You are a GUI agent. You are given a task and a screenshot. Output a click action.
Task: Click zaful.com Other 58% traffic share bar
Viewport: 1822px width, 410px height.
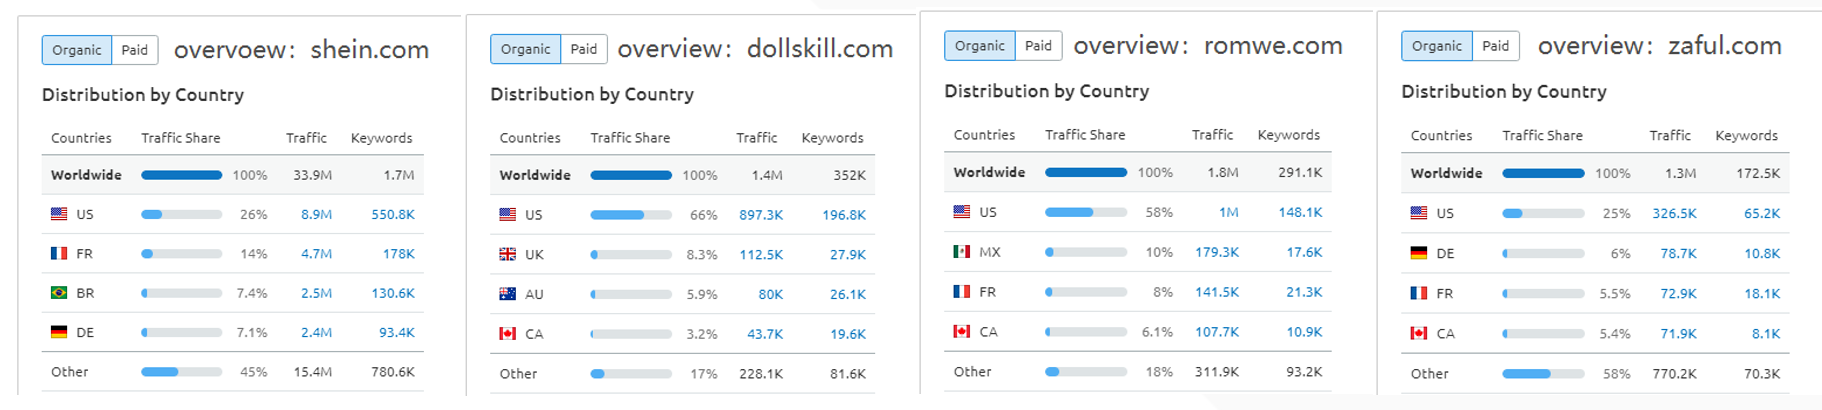click(x=1543, y=374)
